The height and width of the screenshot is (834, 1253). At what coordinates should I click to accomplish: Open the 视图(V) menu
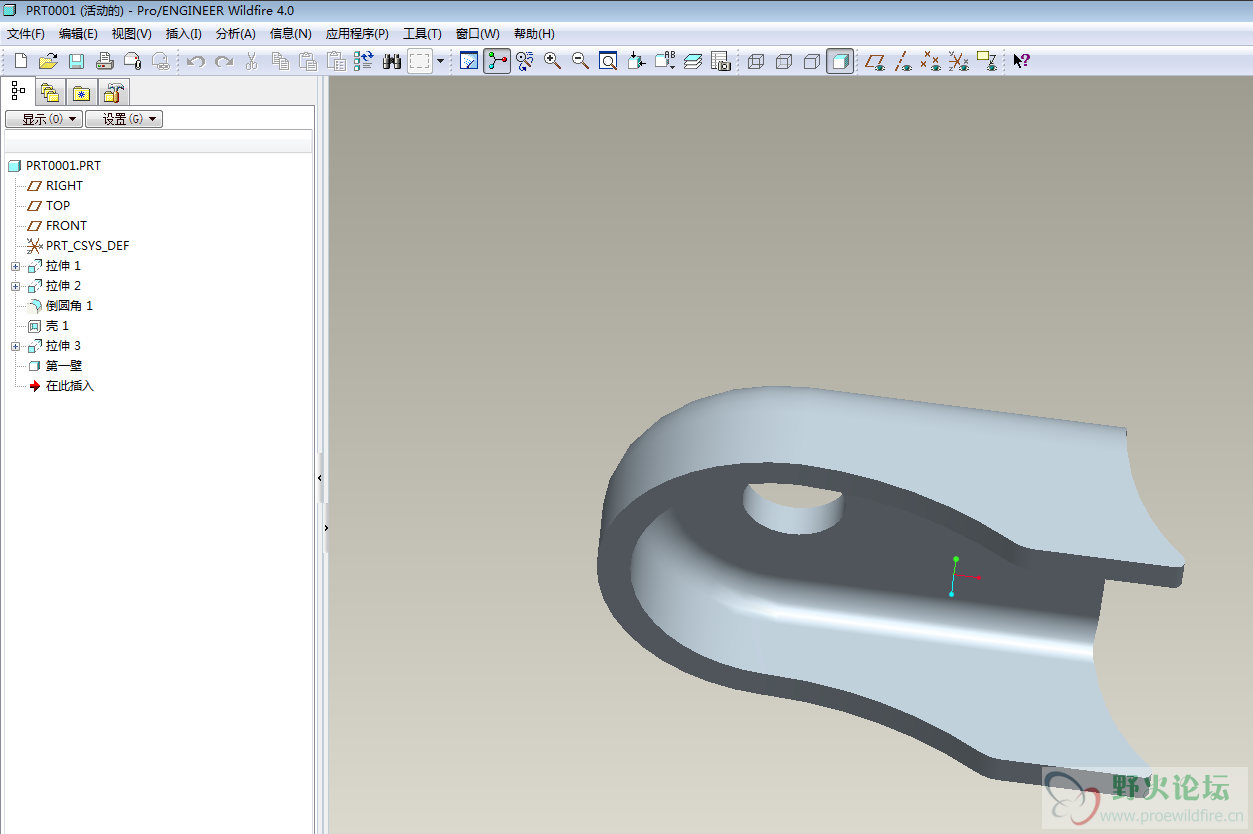[x=131, y=34]
